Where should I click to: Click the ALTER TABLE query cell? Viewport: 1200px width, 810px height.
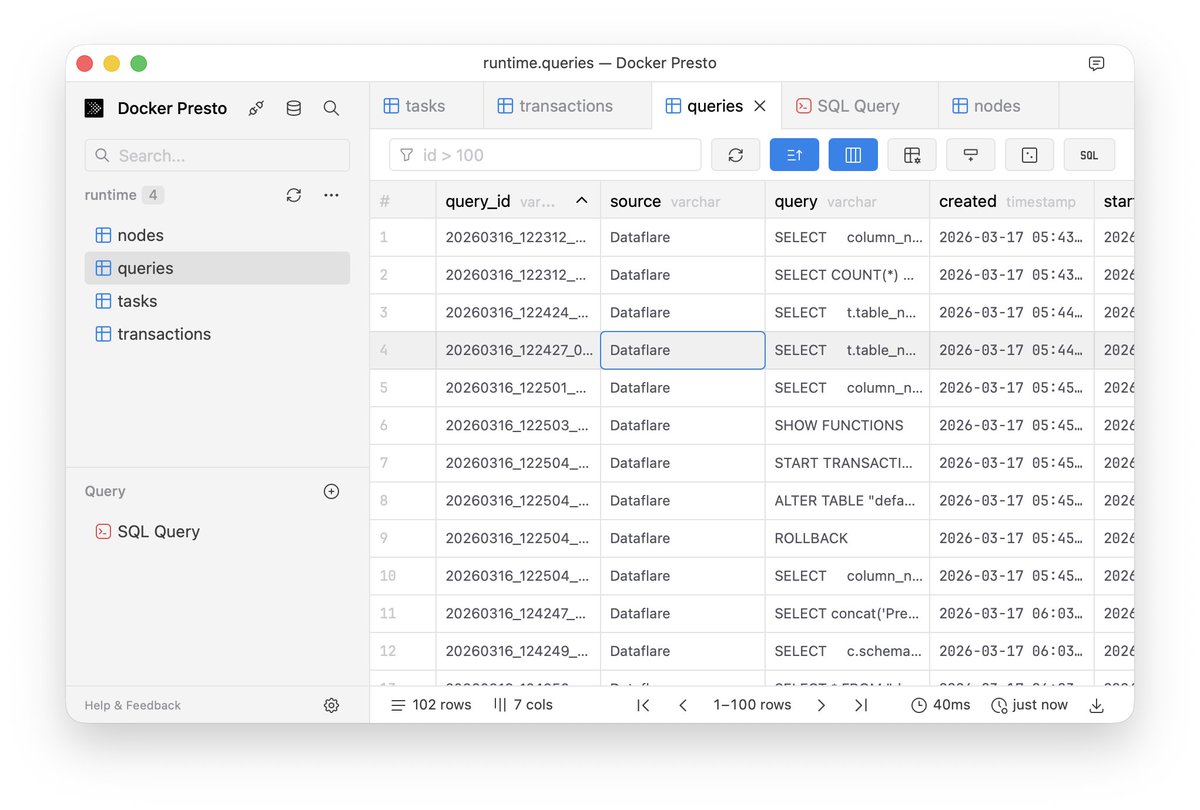click(x=847, y=500)
